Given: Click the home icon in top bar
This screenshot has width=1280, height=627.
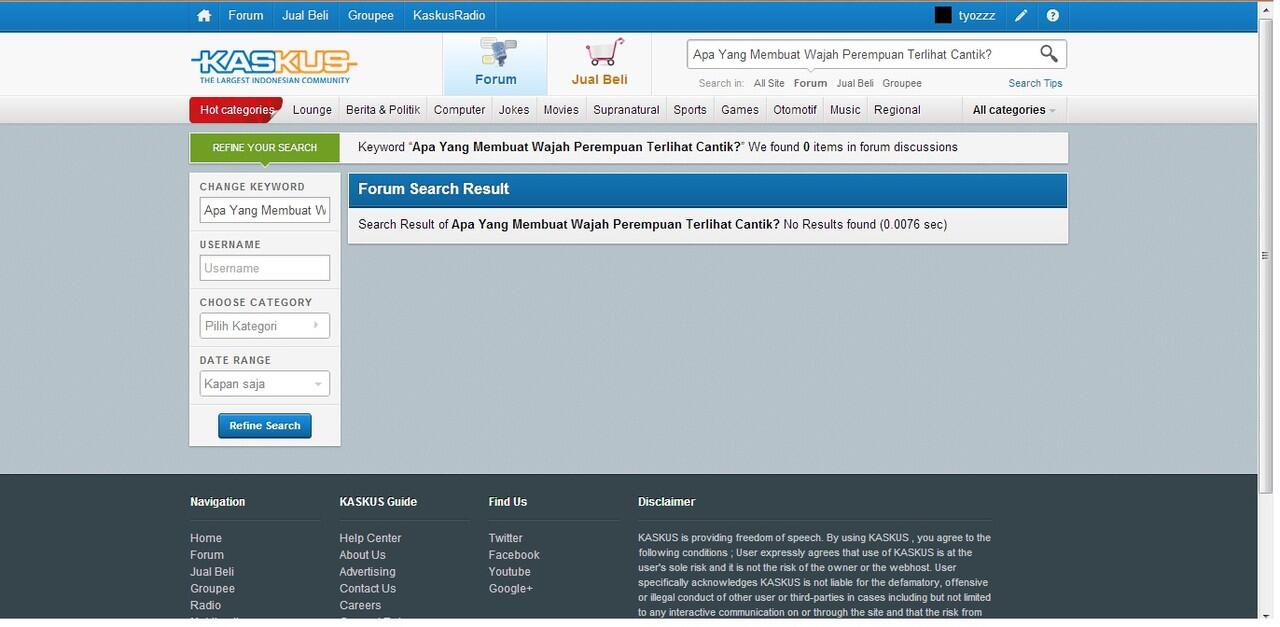Looking at the screenshot, I should (204, 16).
